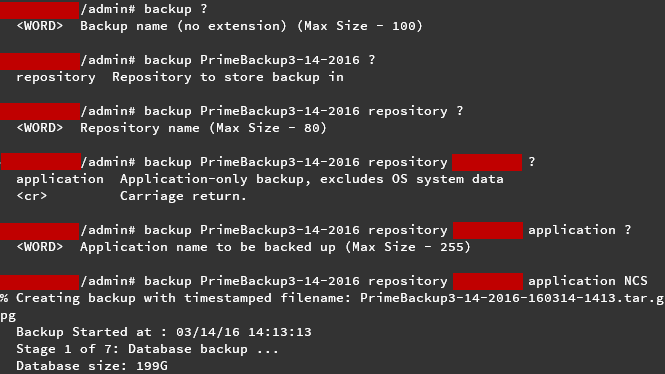Click the 'Carriage return.' description
The height and width of the screenshot is (374, 665).
183,196
